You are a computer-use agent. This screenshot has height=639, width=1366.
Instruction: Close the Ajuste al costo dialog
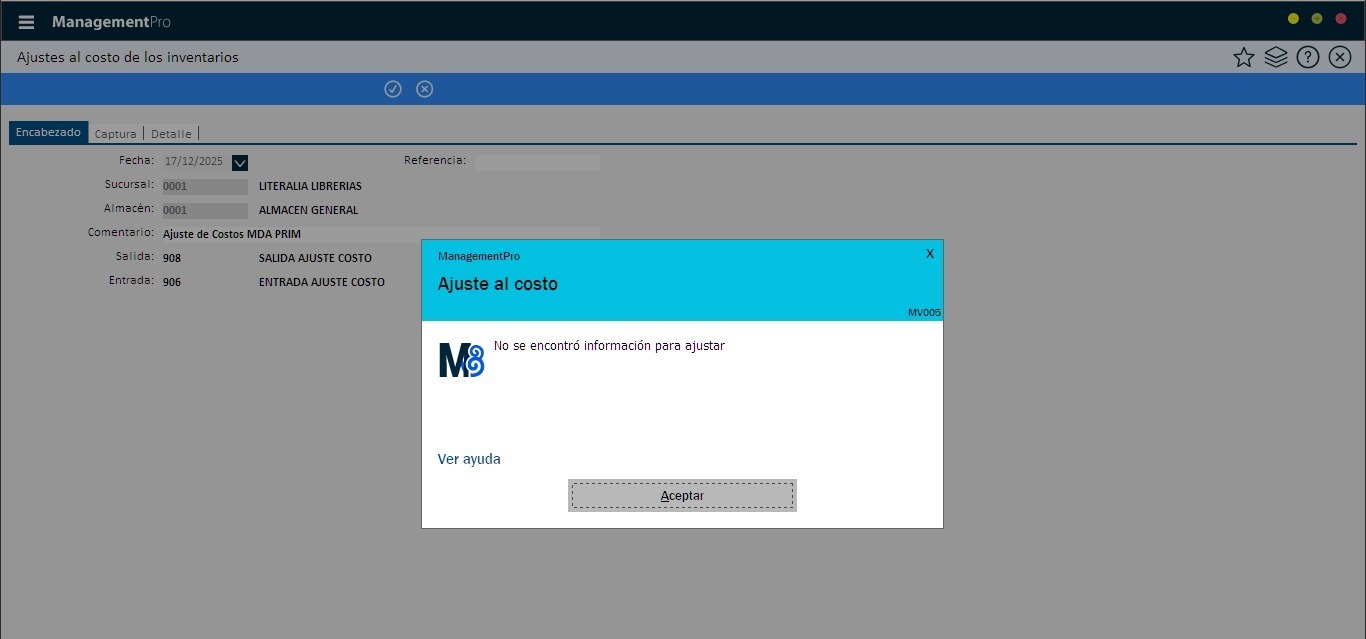[x=930, y=254]
